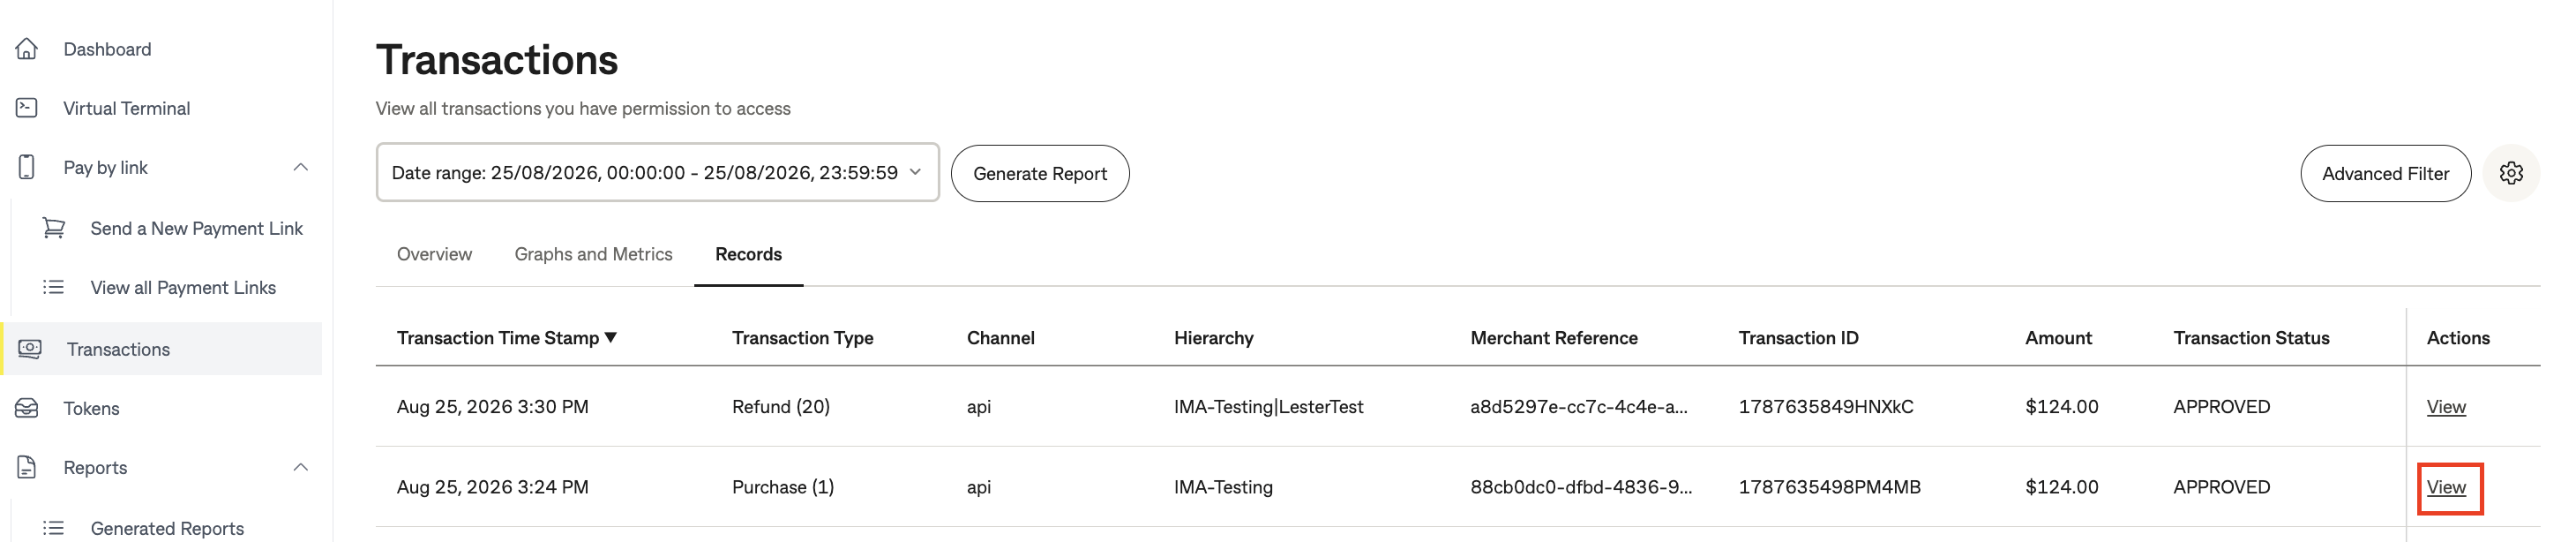
Task: Click the Channel column header
Action: click(1000, 338)
